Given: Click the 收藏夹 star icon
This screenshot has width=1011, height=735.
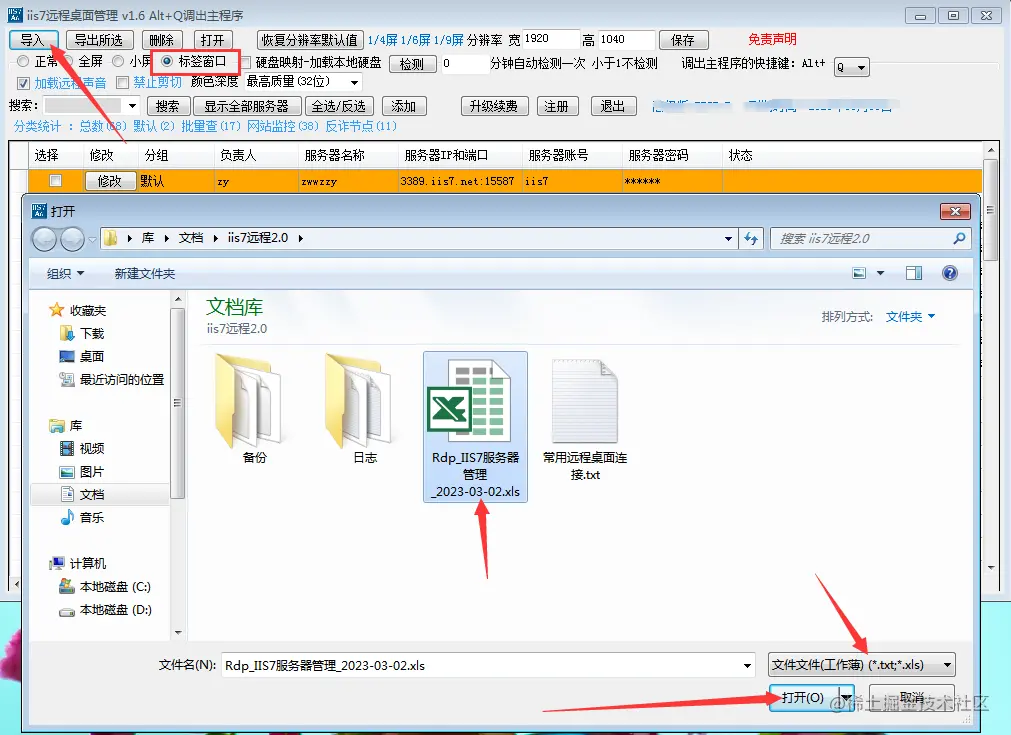Looking at the screenshot, I should 57,310.
